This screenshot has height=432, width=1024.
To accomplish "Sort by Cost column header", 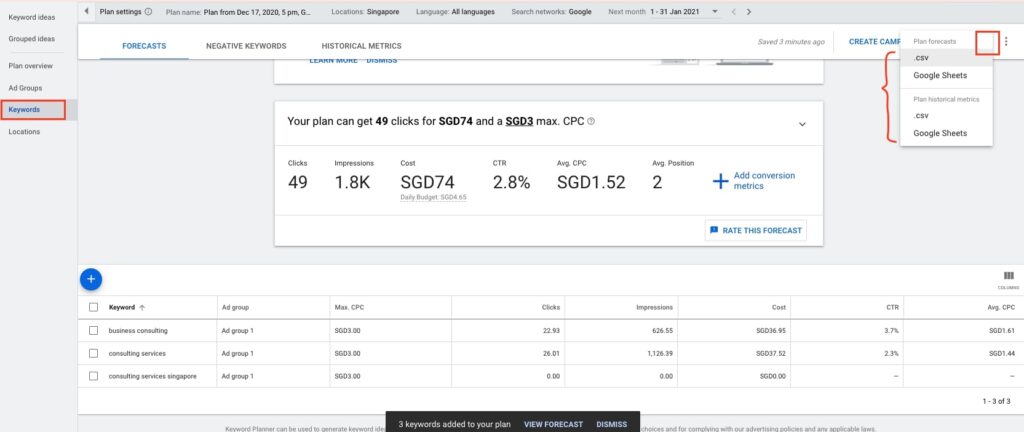I will (779, 307).
